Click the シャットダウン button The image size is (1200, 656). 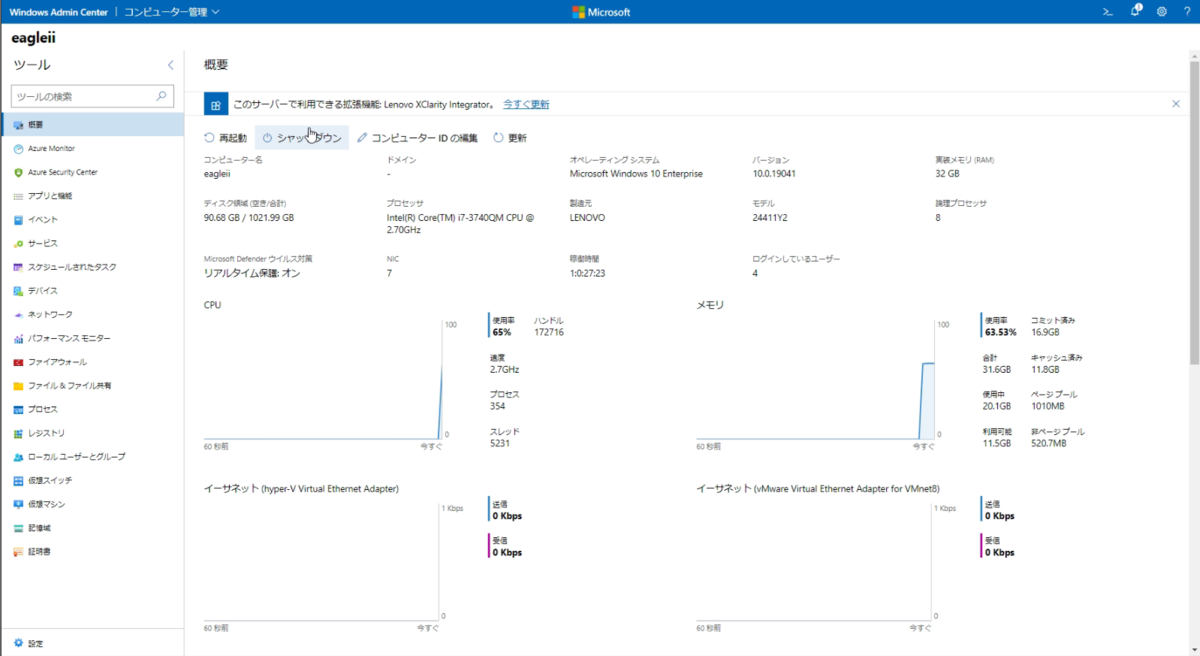302,138
